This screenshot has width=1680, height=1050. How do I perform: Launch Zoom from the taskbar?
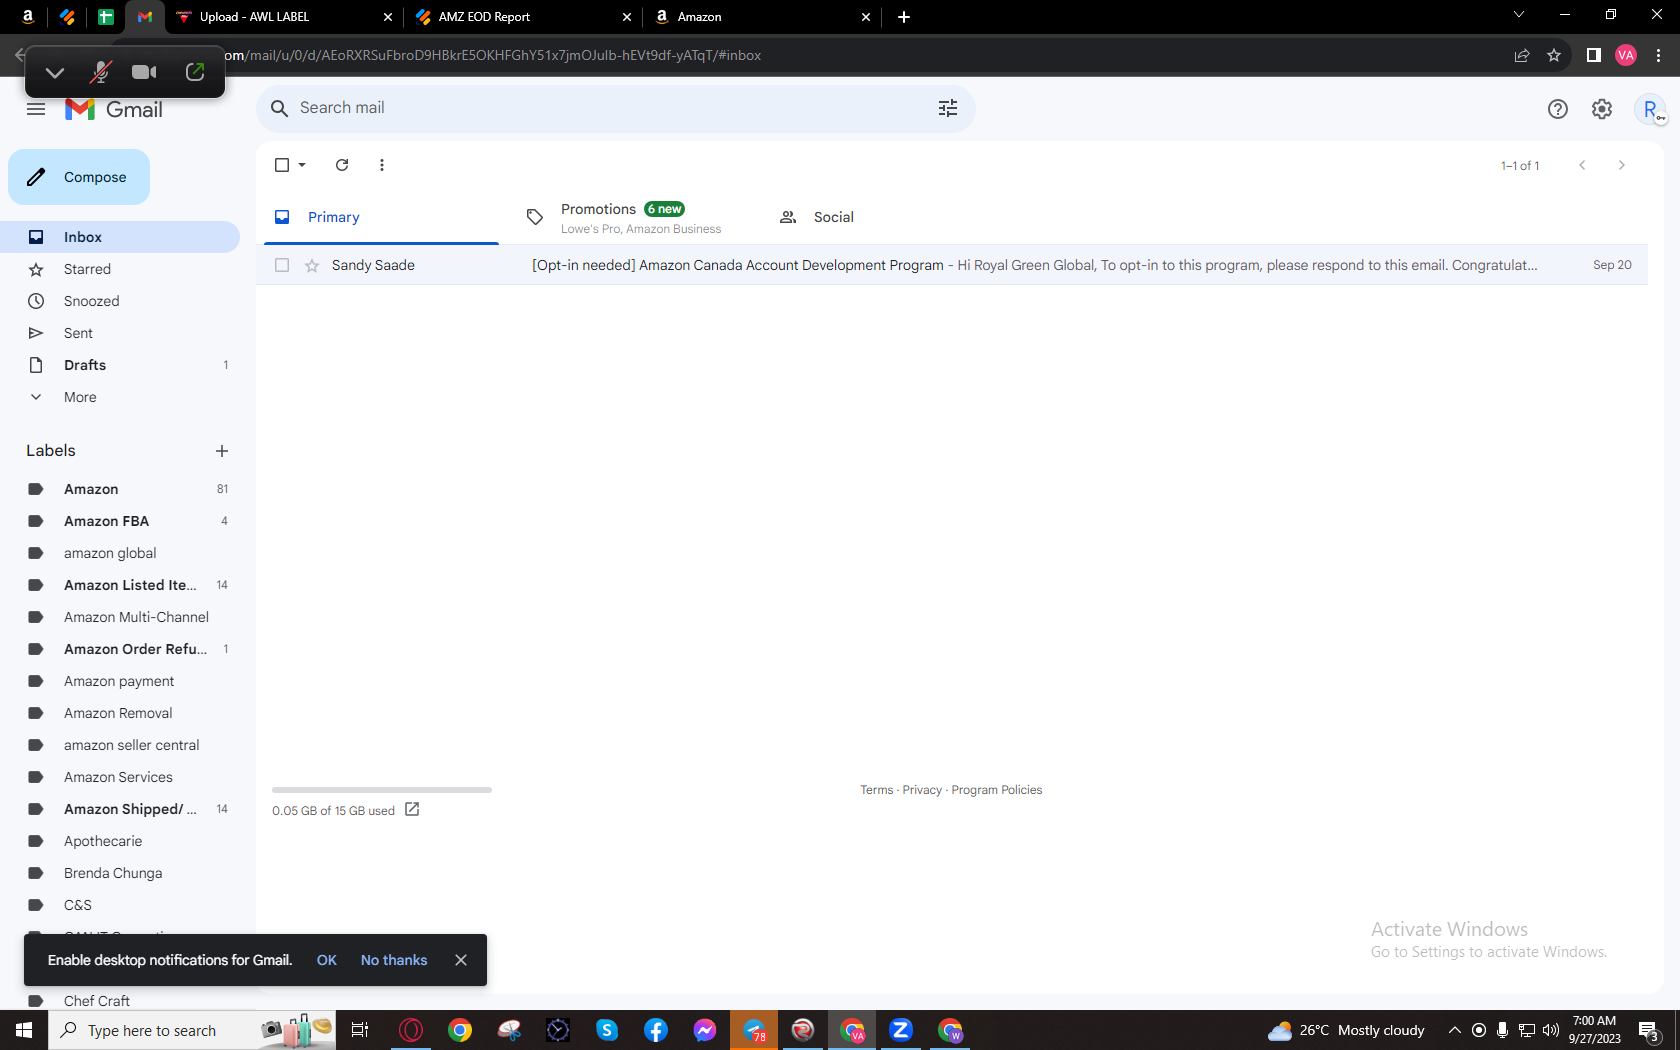pyautogui.click(x=901, y=1030)
